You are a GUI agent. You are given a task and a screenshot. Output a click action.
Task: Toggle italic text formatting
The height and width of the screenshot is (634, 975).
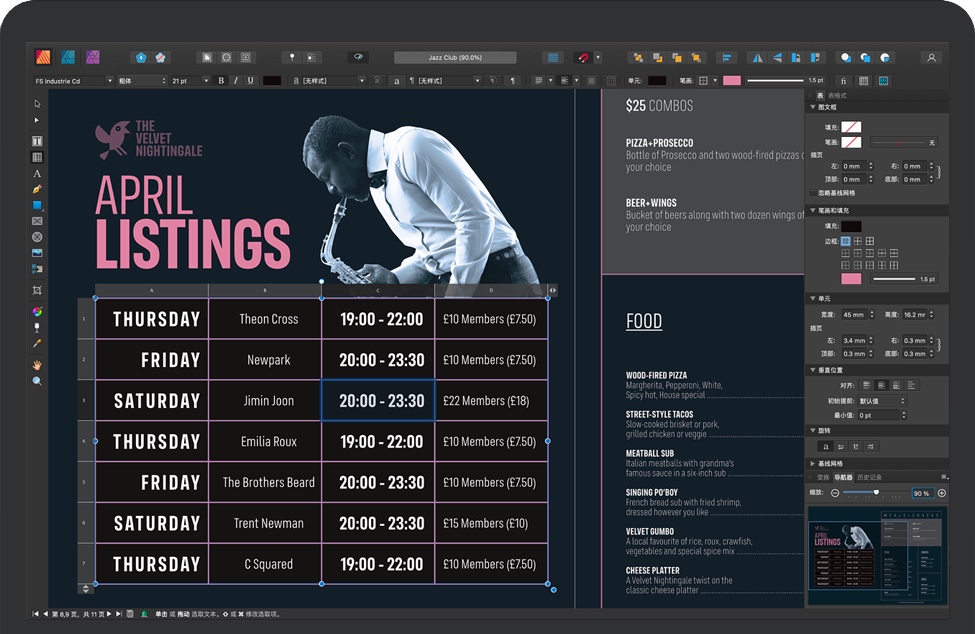(235, 81)
